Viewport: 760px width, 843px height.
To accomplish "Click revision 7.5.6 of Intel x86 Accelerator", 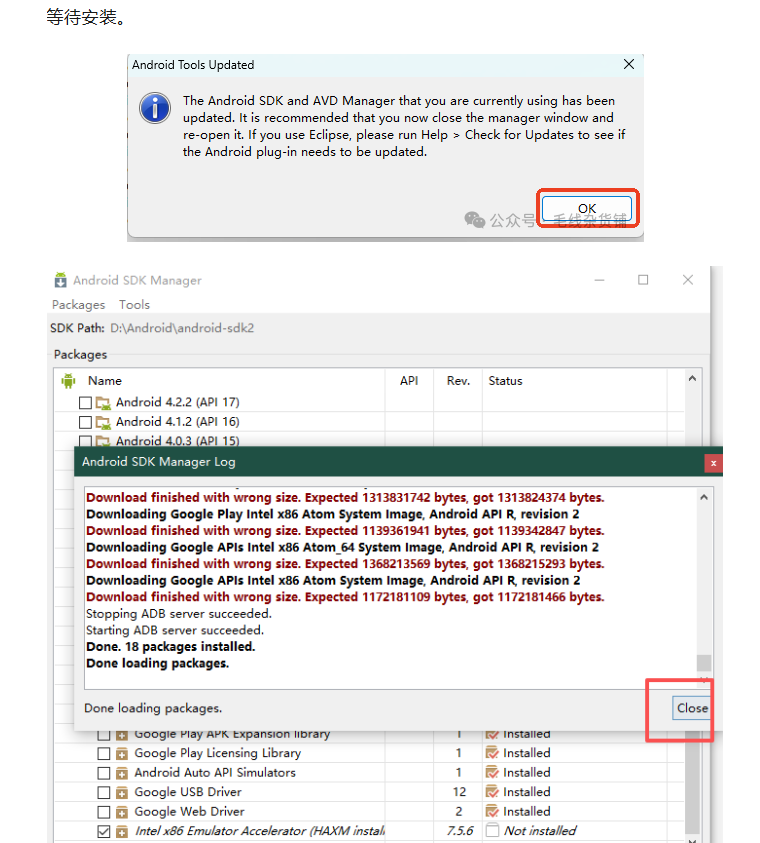I will click(x=460, y=831).
